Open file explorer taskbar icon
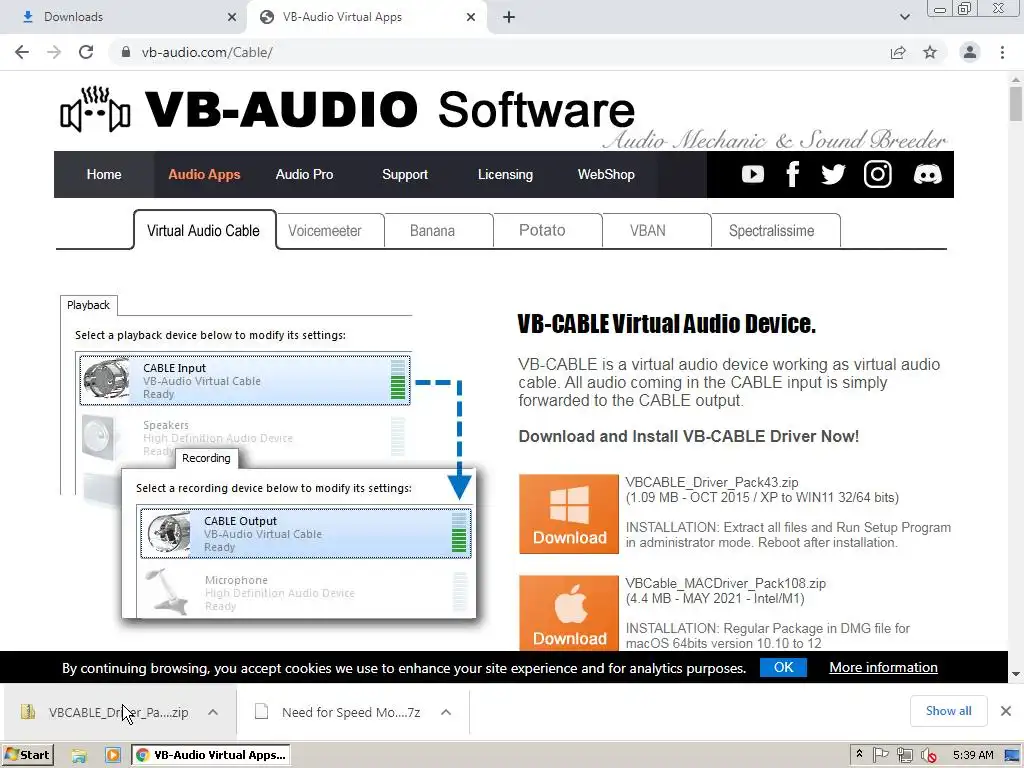1024x768 pixels. pos(79,756)
